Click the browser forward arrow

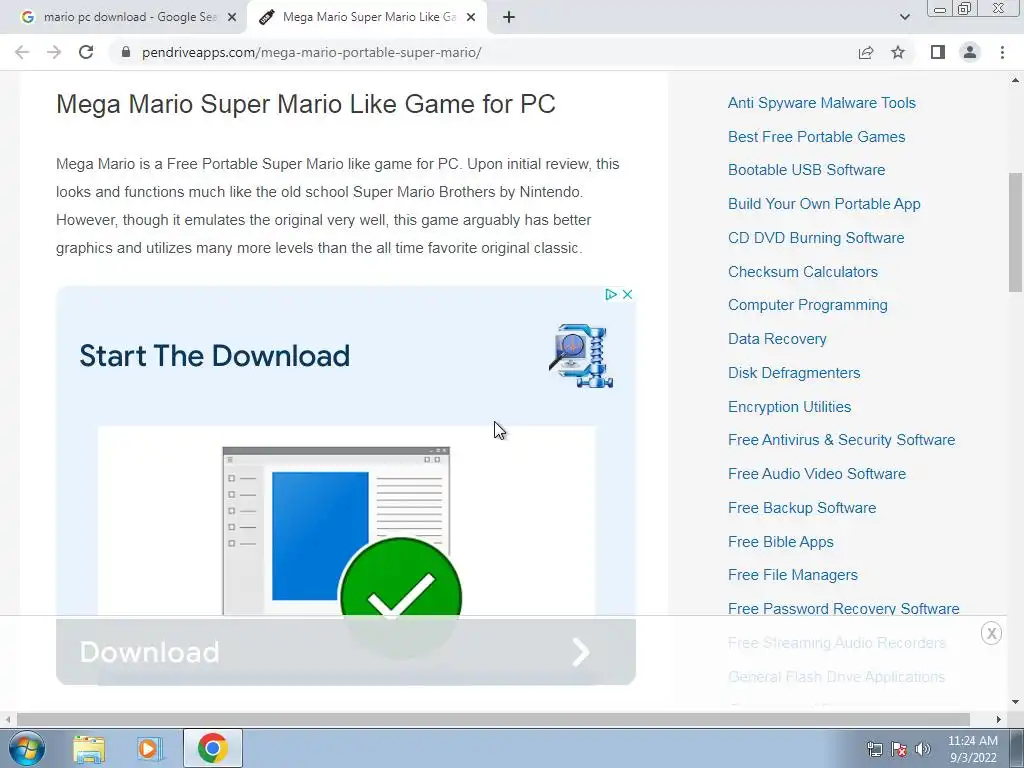(x=54, y=52)
